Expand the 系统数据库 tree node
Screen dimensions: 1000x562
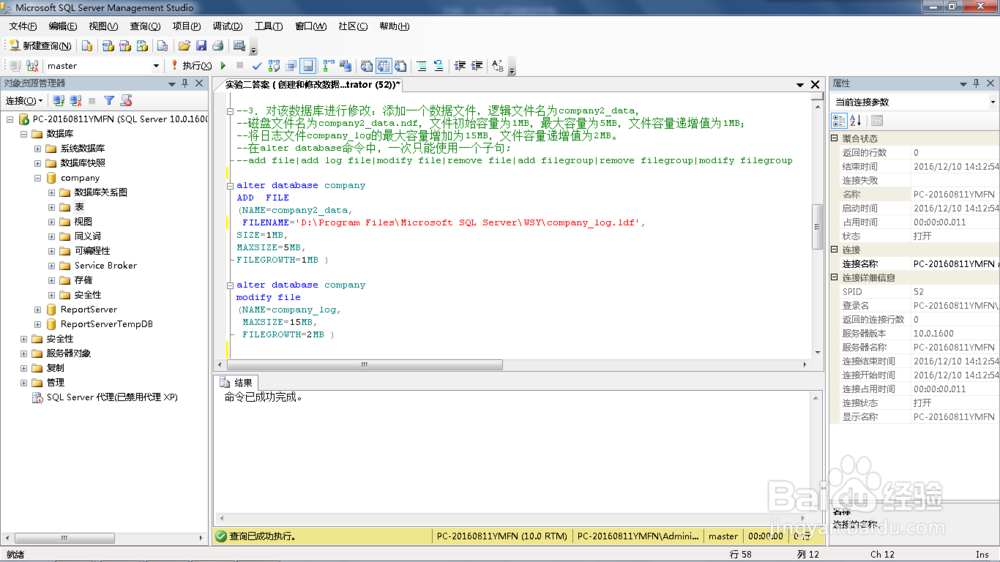point(38,149)
